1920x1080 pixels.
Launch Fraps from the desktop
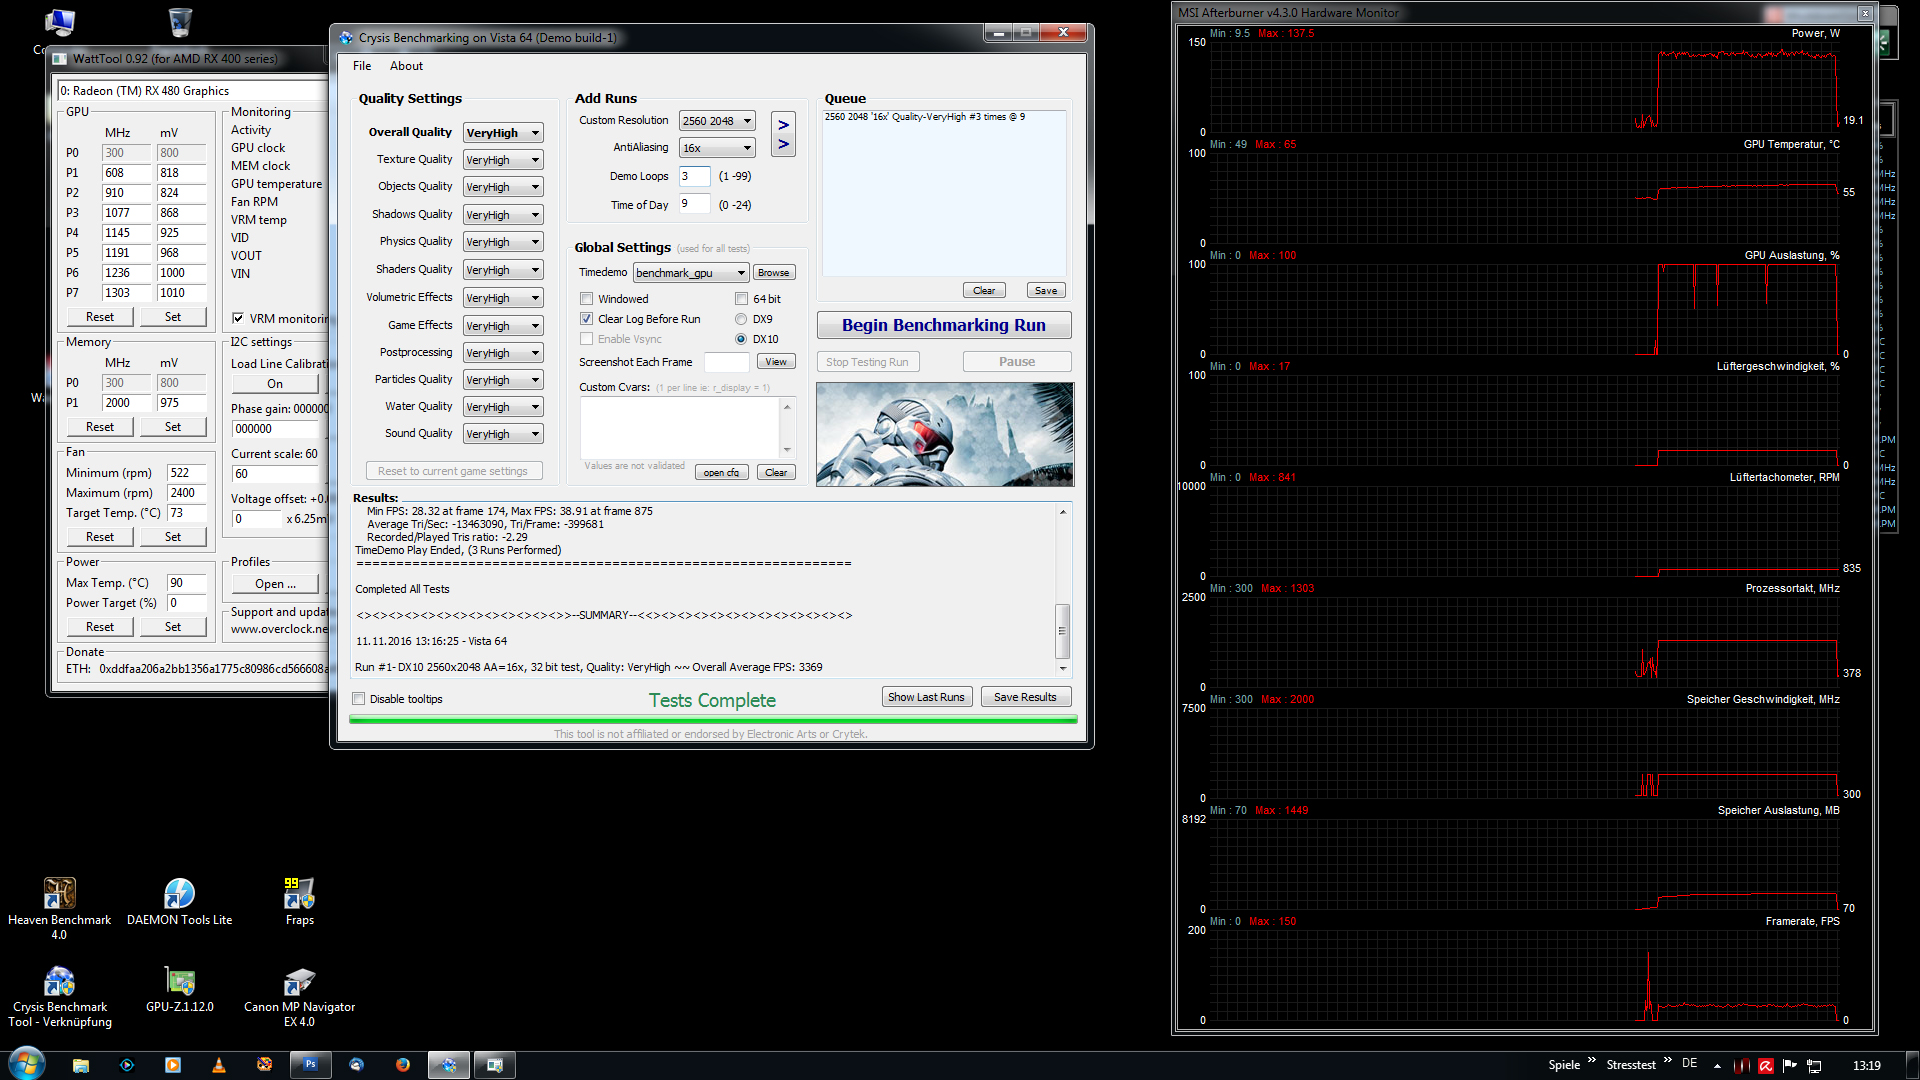coord(299,893)
